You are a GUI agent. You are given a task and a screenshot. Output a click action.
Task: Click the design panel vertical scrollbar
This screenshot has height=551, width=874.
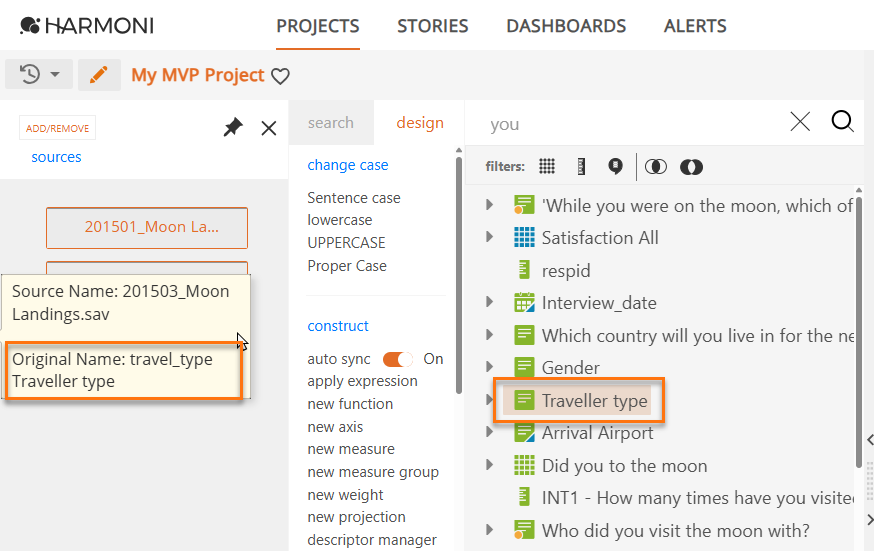459,276
